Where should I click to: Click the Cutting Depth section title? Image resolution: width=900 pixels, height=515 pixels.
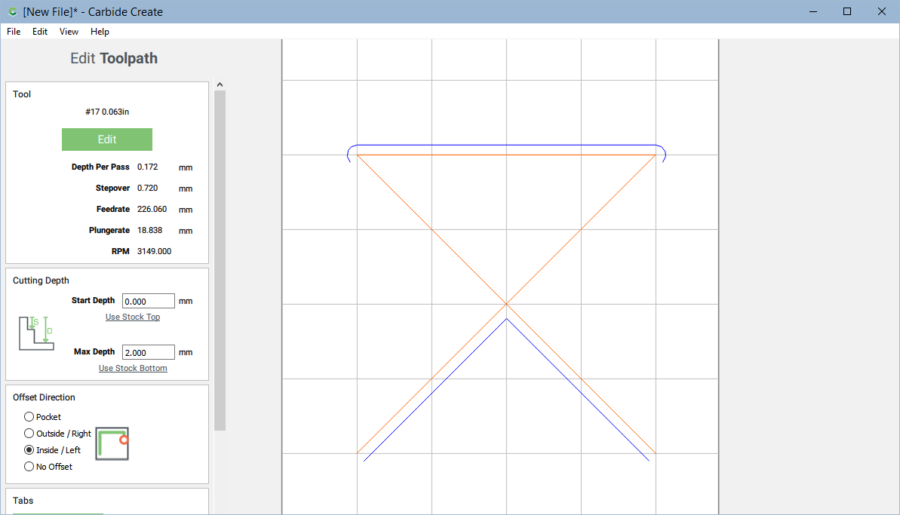41,280
